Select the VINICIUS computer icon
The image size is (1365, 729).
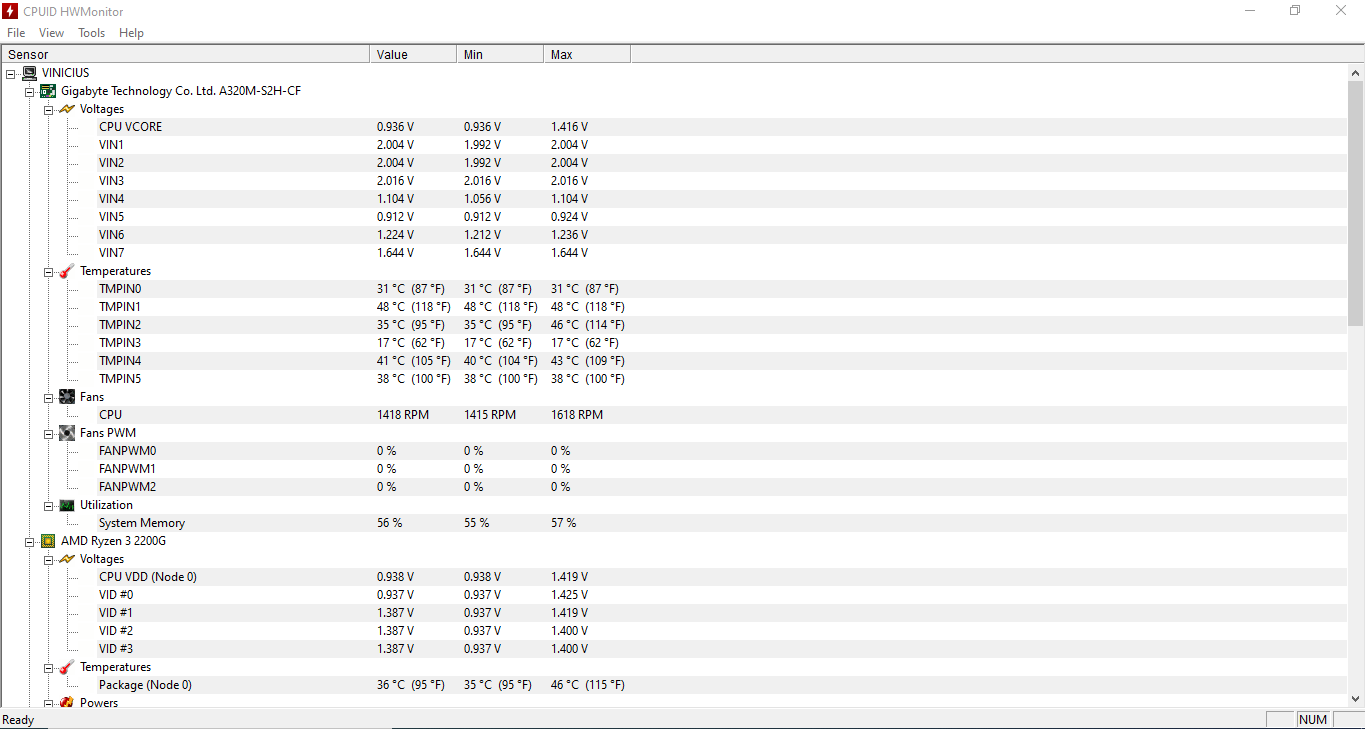(29, 73)
